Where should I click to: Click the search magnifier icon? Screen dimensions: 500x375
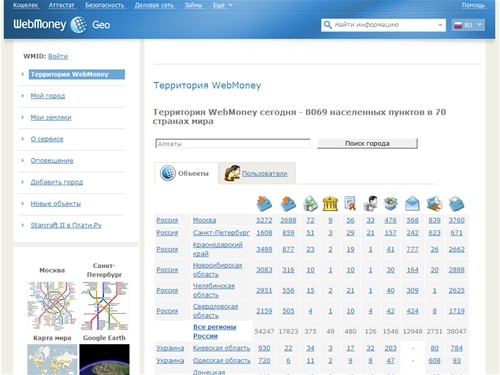tap(328, 25)
